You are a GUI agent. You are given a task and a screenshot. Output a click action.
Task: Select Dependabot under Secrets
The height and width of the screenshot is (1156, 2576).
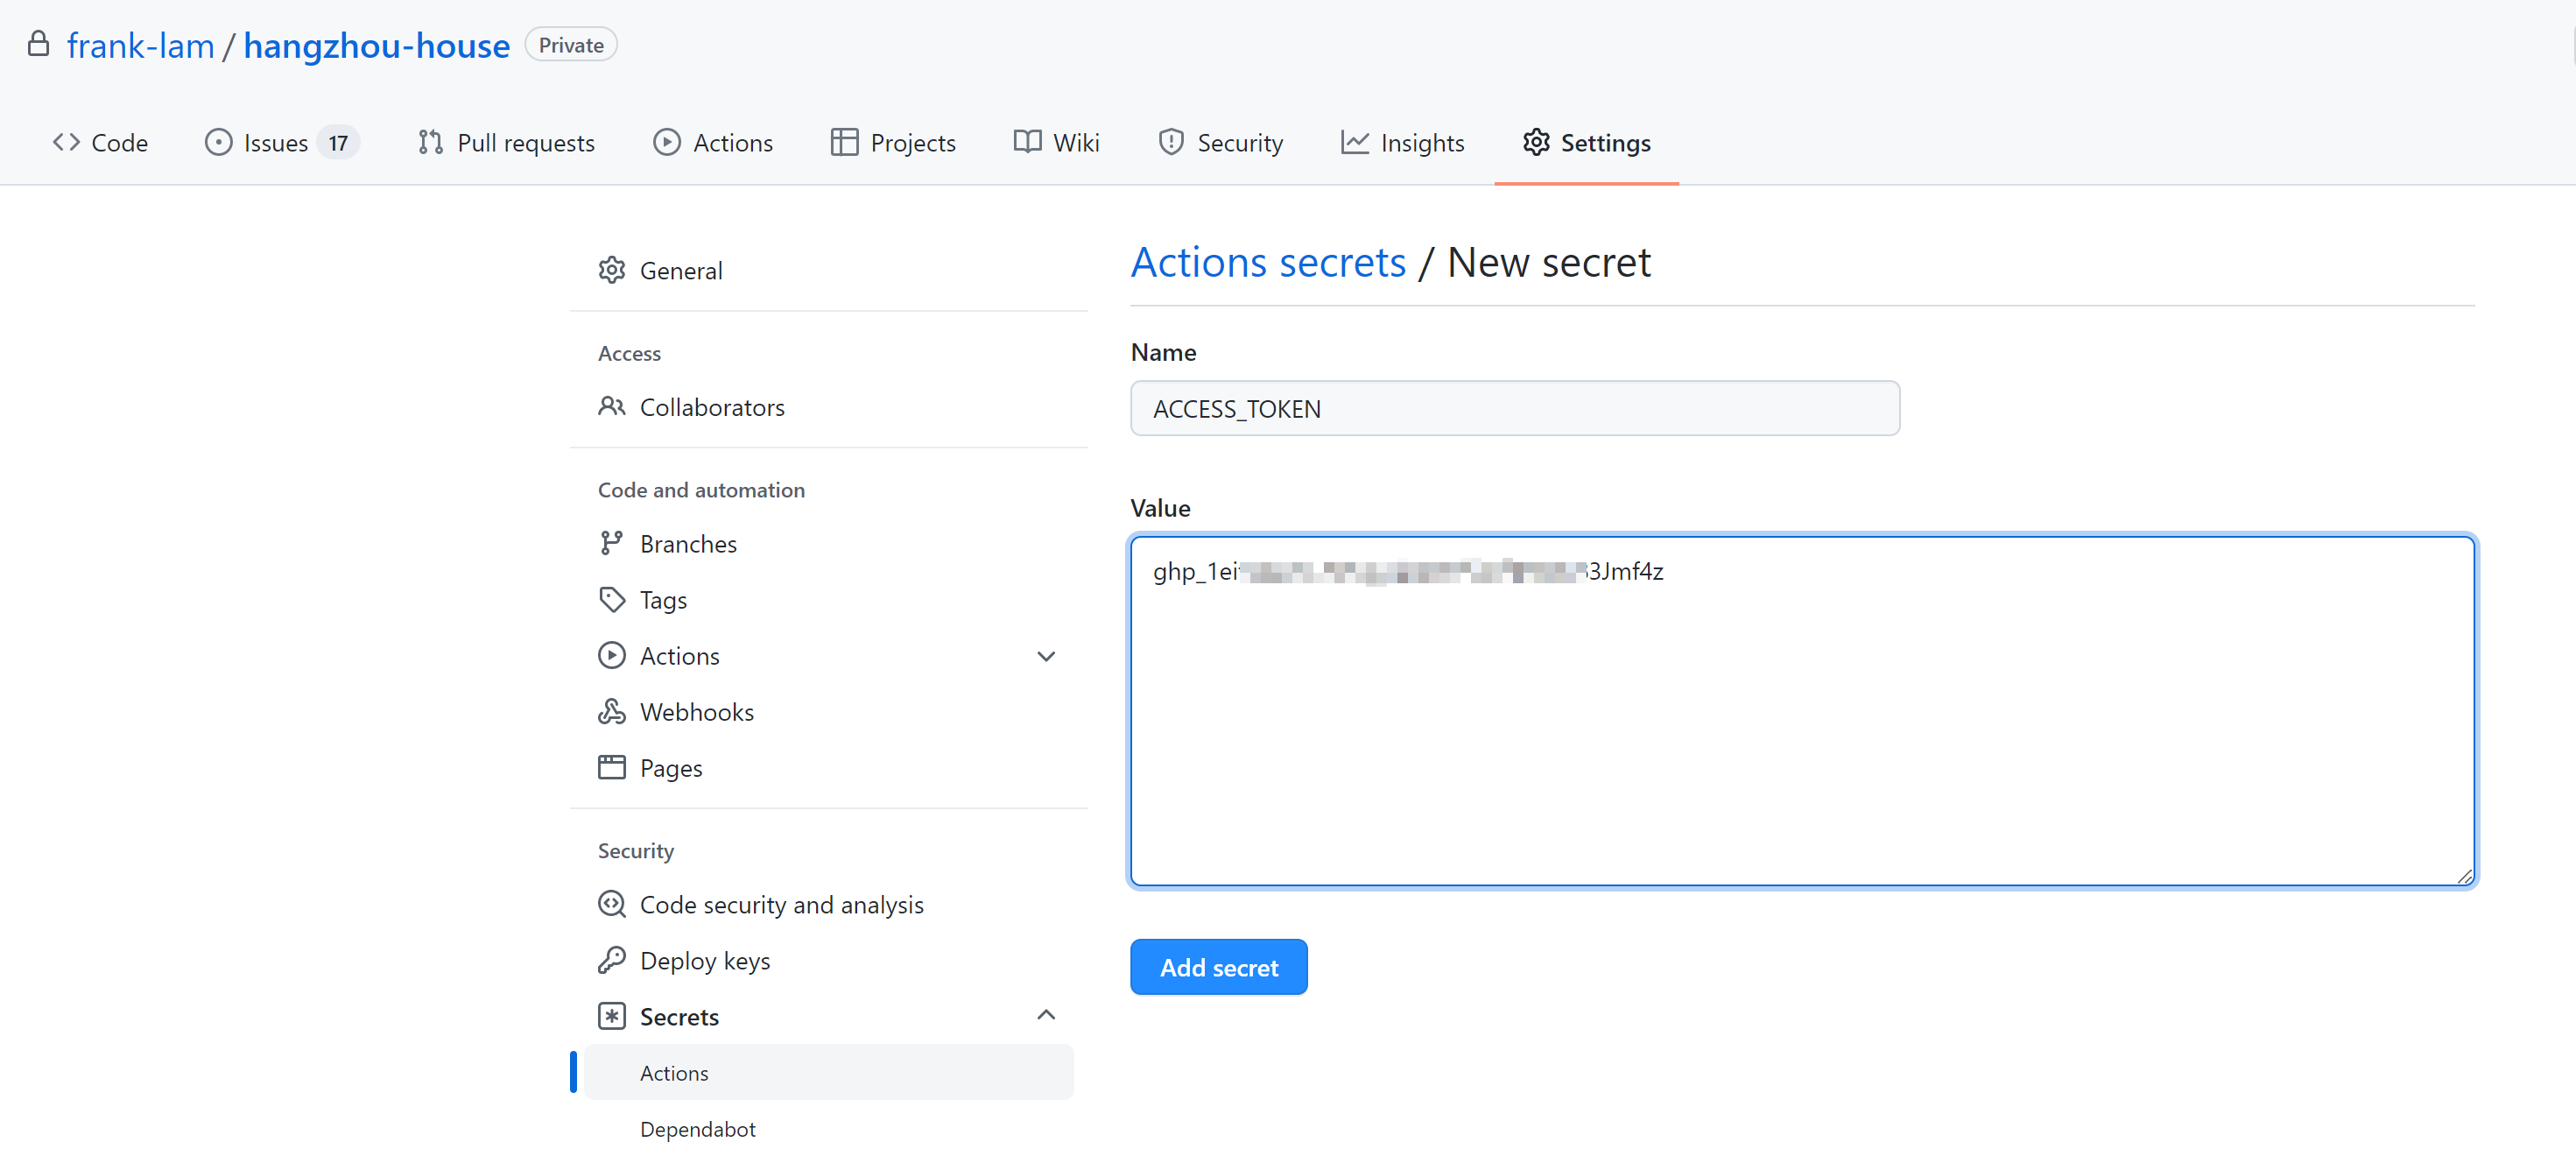(829, 1129)
